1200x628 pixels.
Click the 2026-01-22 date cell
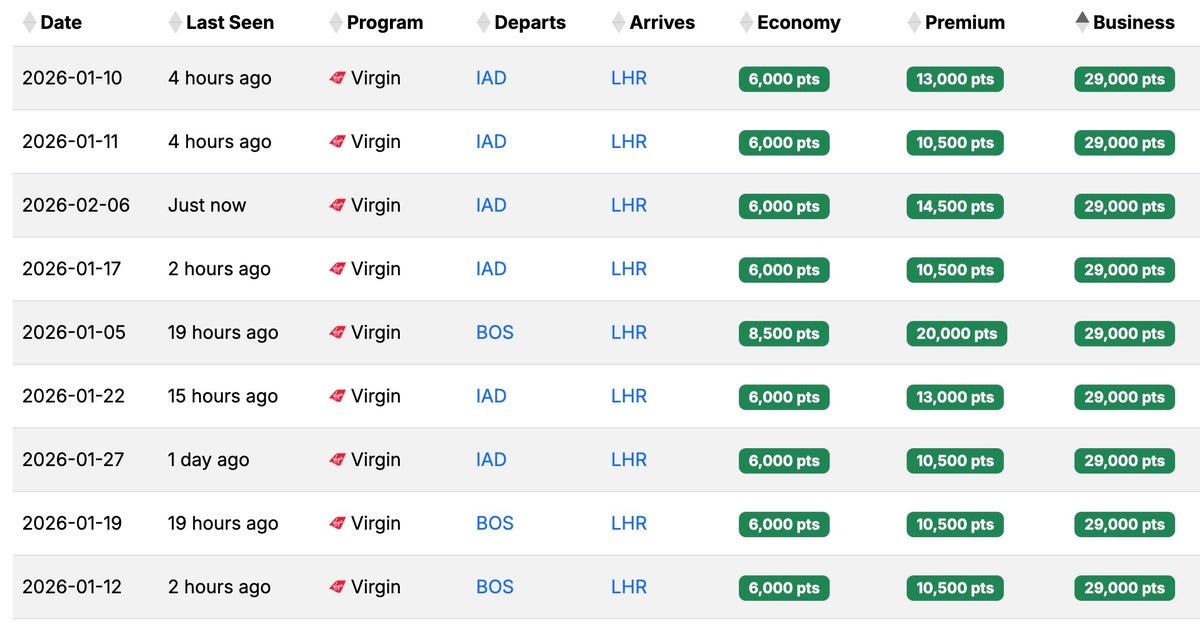[x=73, y=396]
